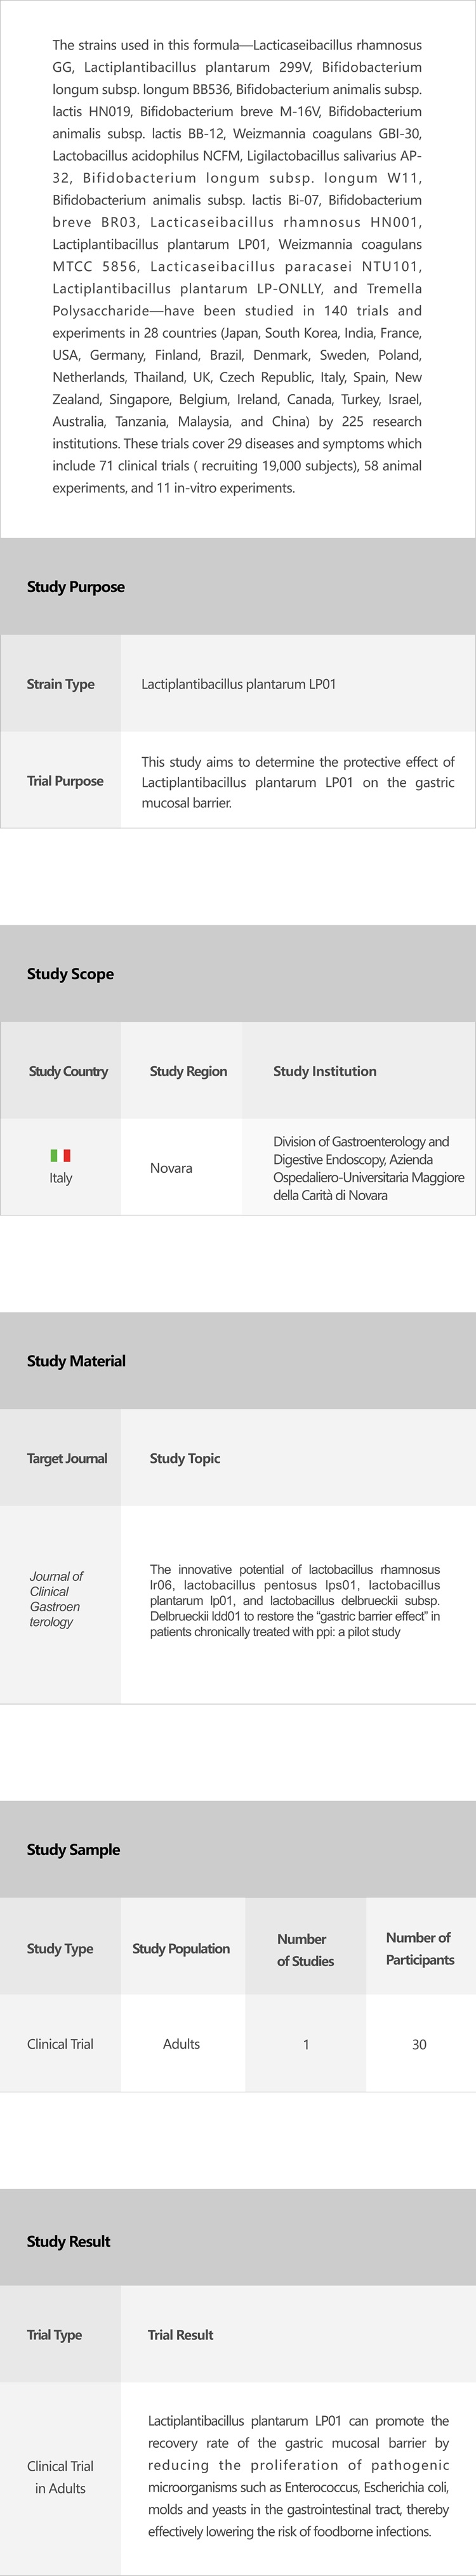Image resolution: width=476 pixels, height=2576 pixels.
Task: Click the Italy flag icon
Action: (x=60, y=1155)
